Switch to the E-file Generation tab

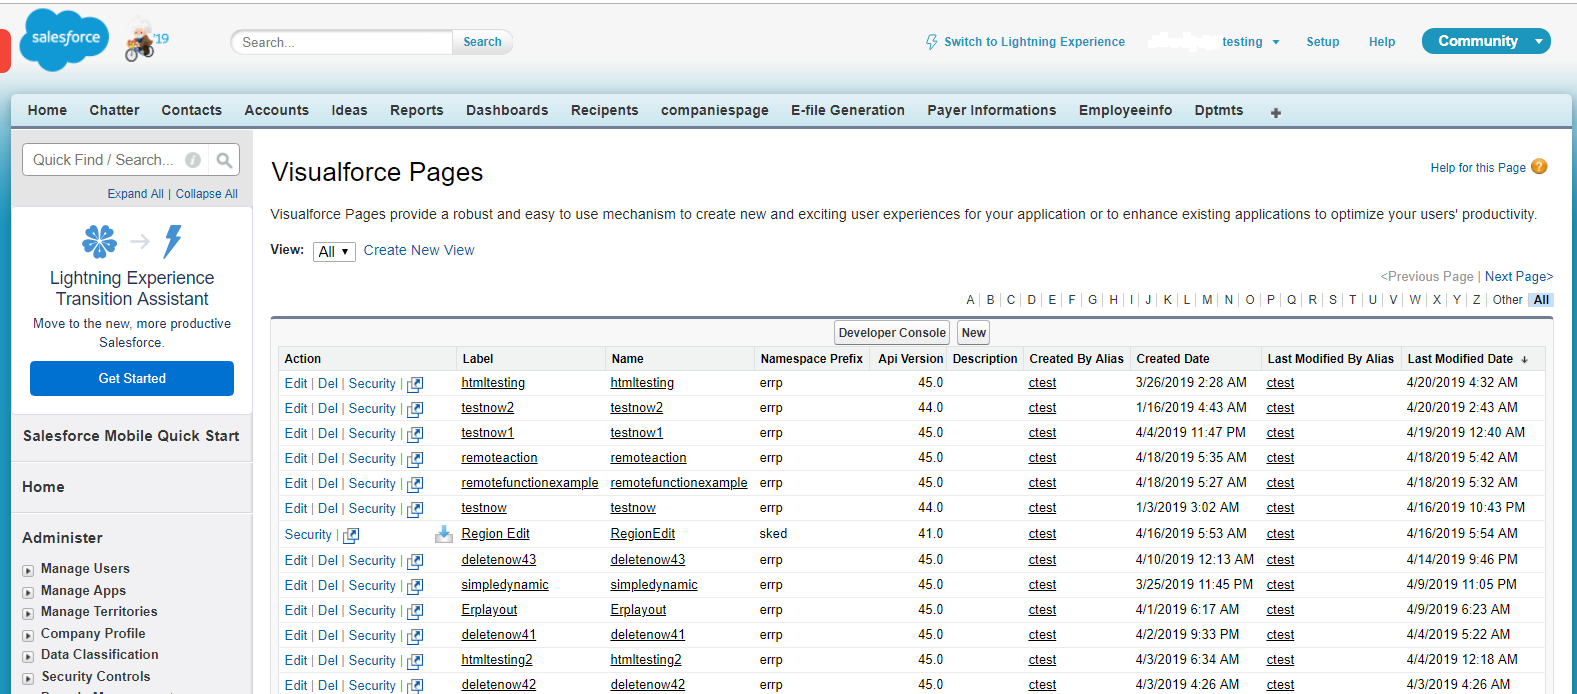click(847, 110)
